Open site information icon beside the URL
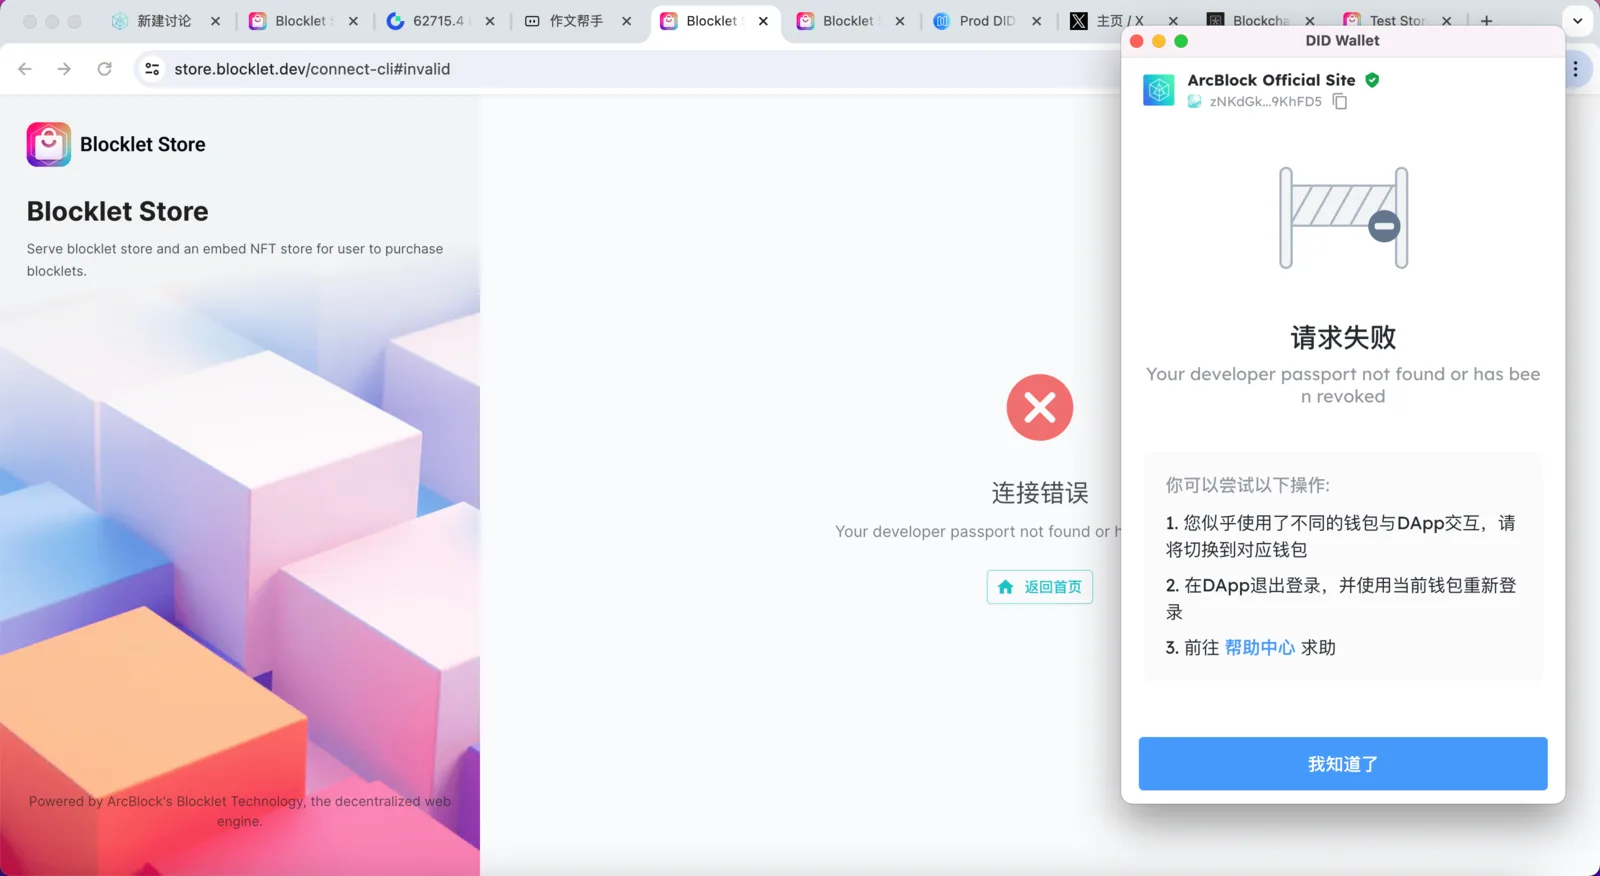This screenshot has width=1600, height=876. (x=152, y=69)
